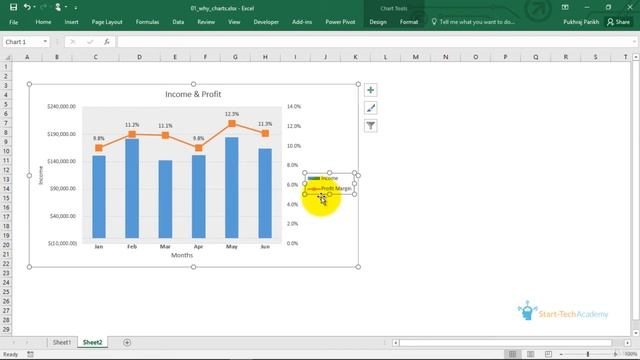Select the Data ribbon tab
Image resolution: width=640 pixels, height=360 pixels.
pos(178,22)
